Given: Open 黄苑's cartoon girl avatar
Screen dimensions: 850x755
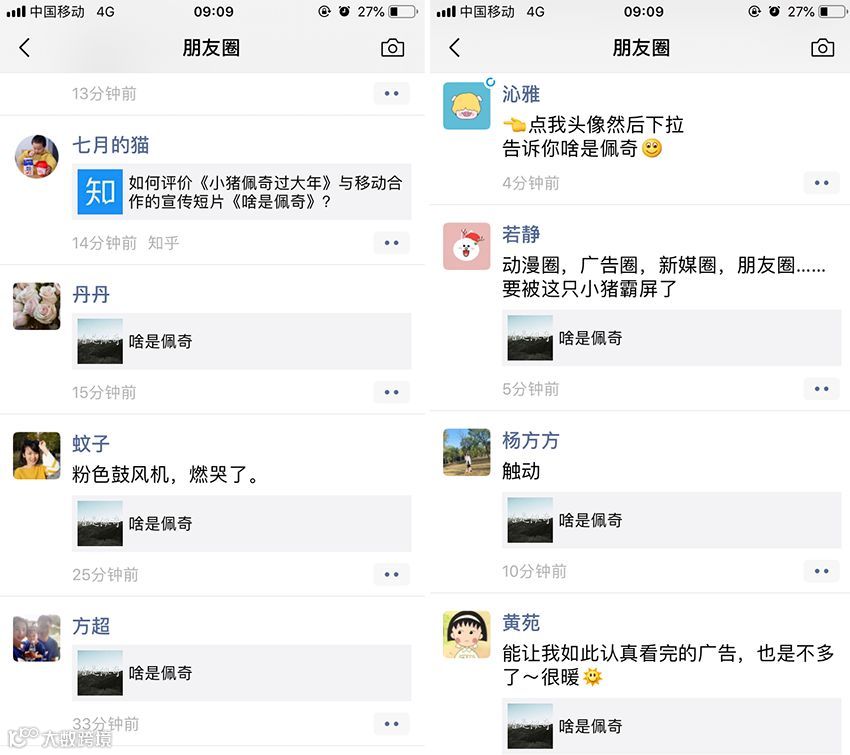Looking at the screenshot, I should [467, 634].
